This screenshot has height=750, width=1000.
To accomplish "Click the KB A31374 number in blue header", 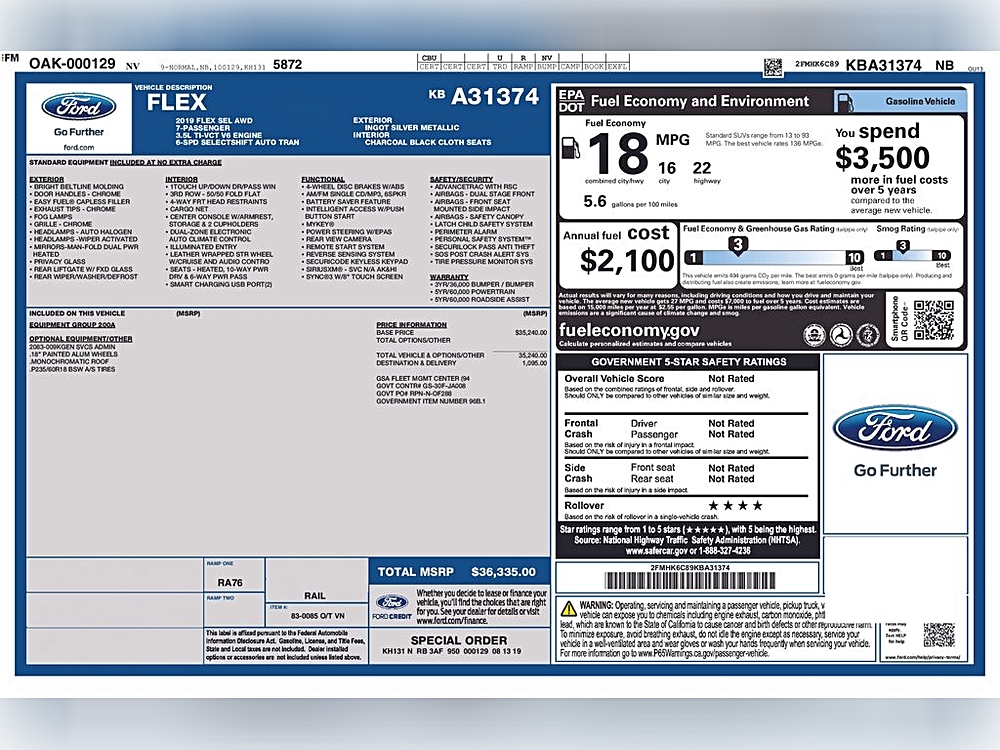I will coord(483,96).
